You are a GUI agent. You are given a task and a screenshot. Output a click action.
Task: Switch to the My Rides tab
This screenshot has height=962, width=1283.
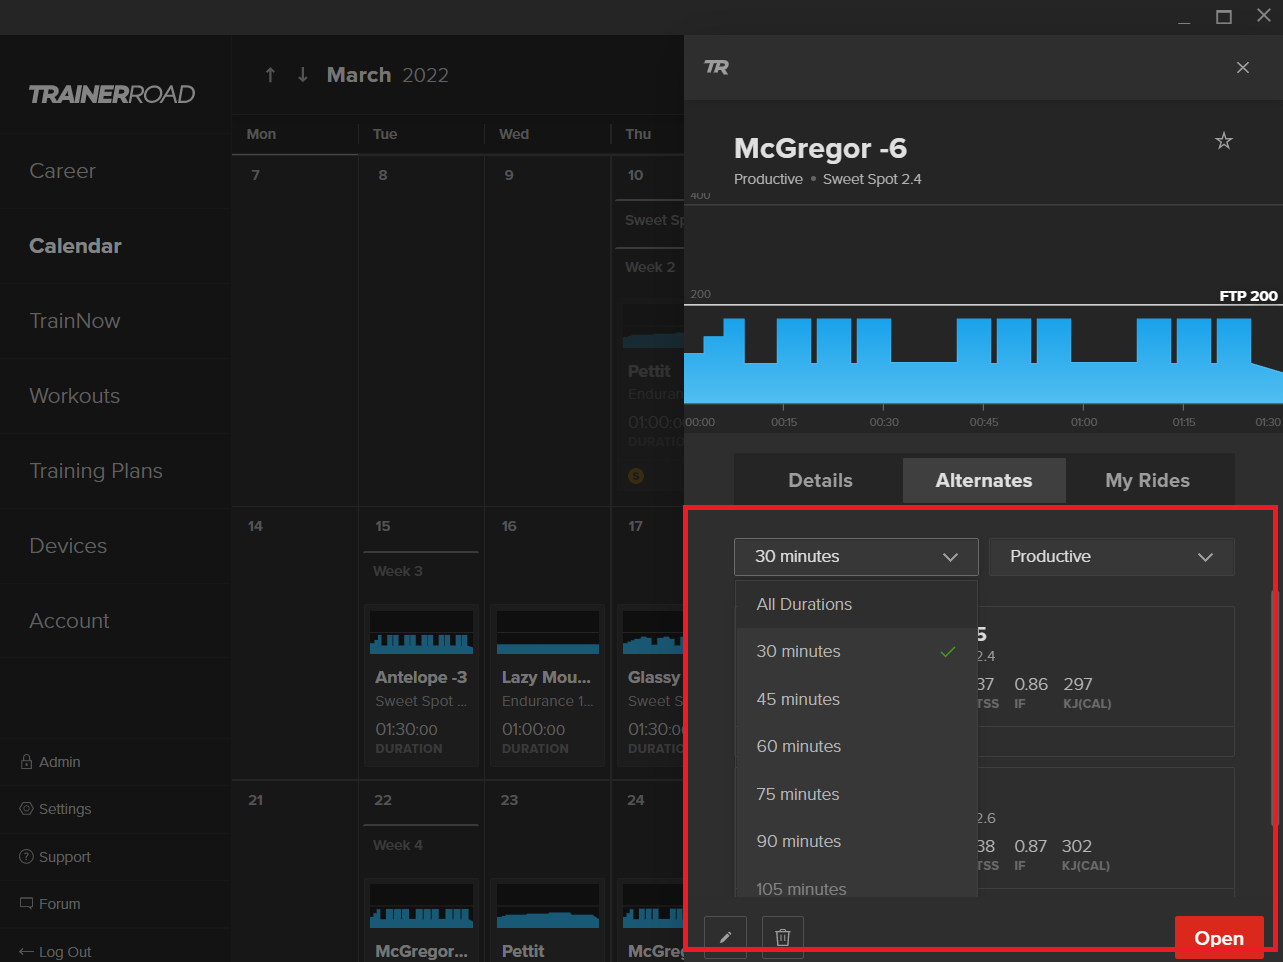(1147, 480)
